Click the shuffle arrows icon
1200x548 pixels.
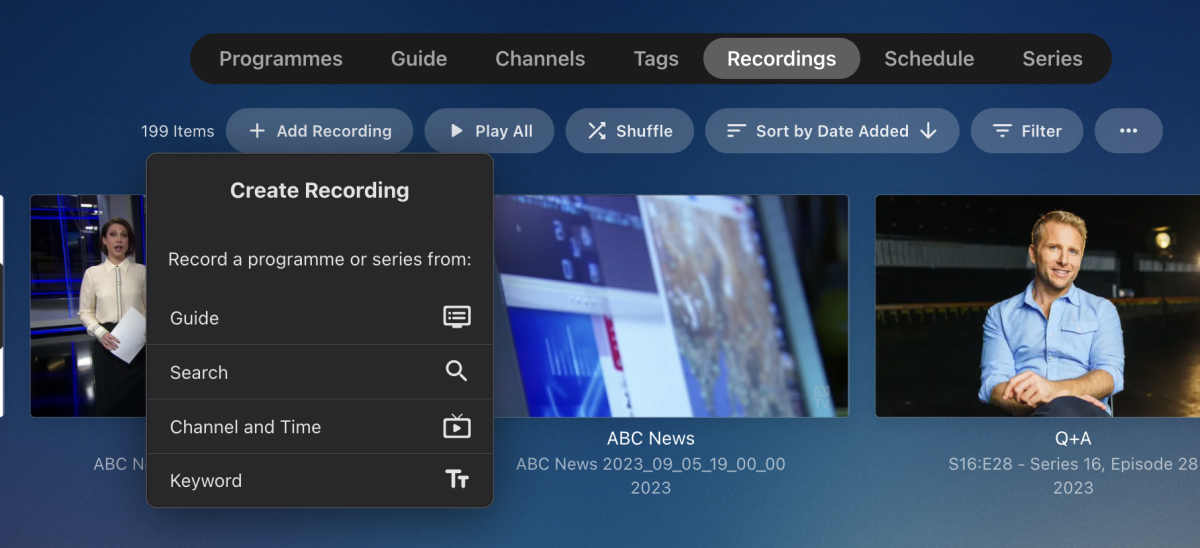(x=597, y=131)
